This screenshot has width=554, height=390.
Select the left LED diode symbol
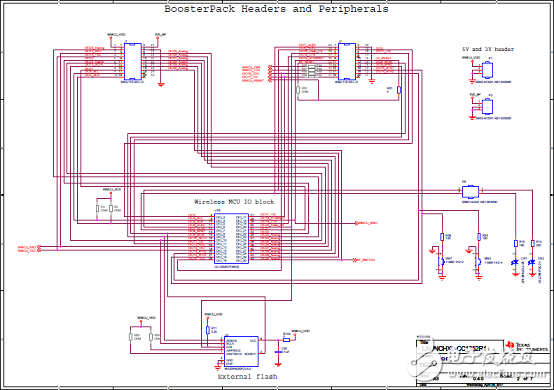515,263
